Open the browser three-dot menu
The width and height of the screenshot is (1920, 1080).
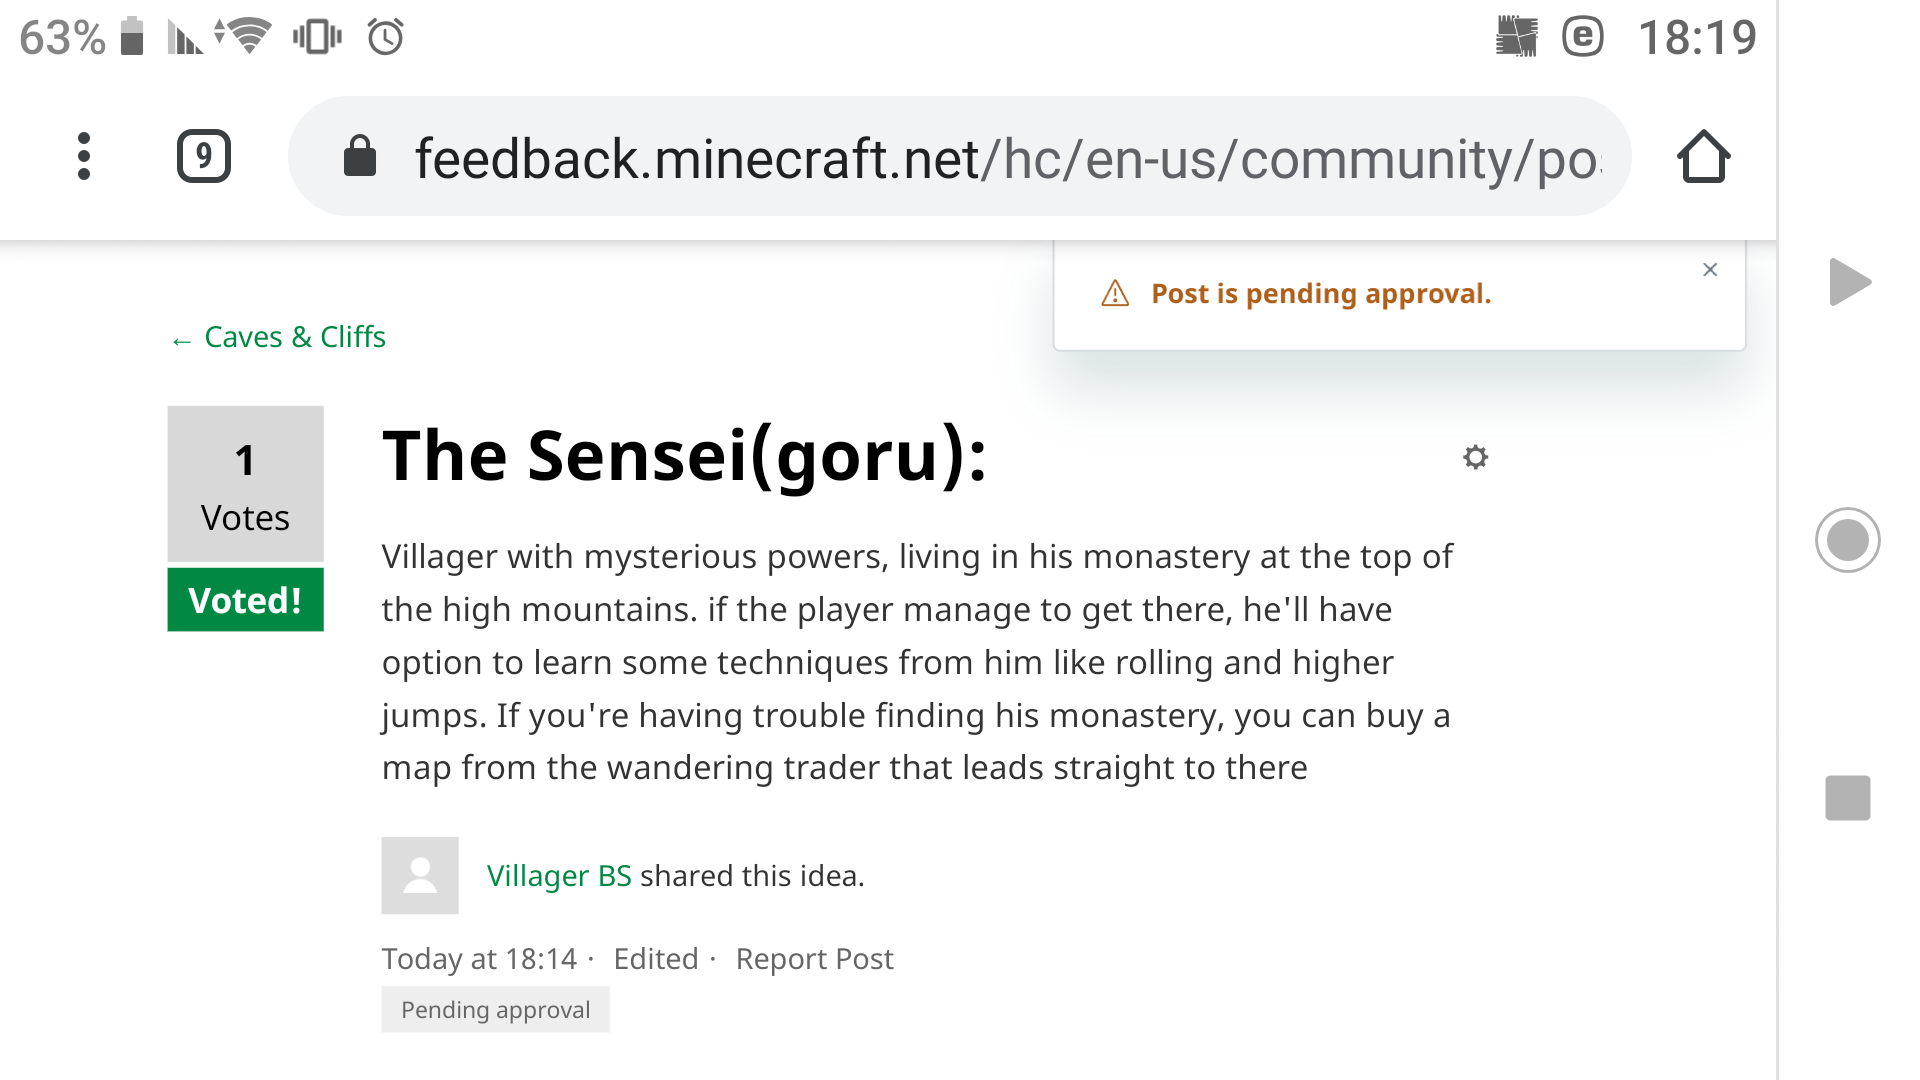click(x=84, y=156)
